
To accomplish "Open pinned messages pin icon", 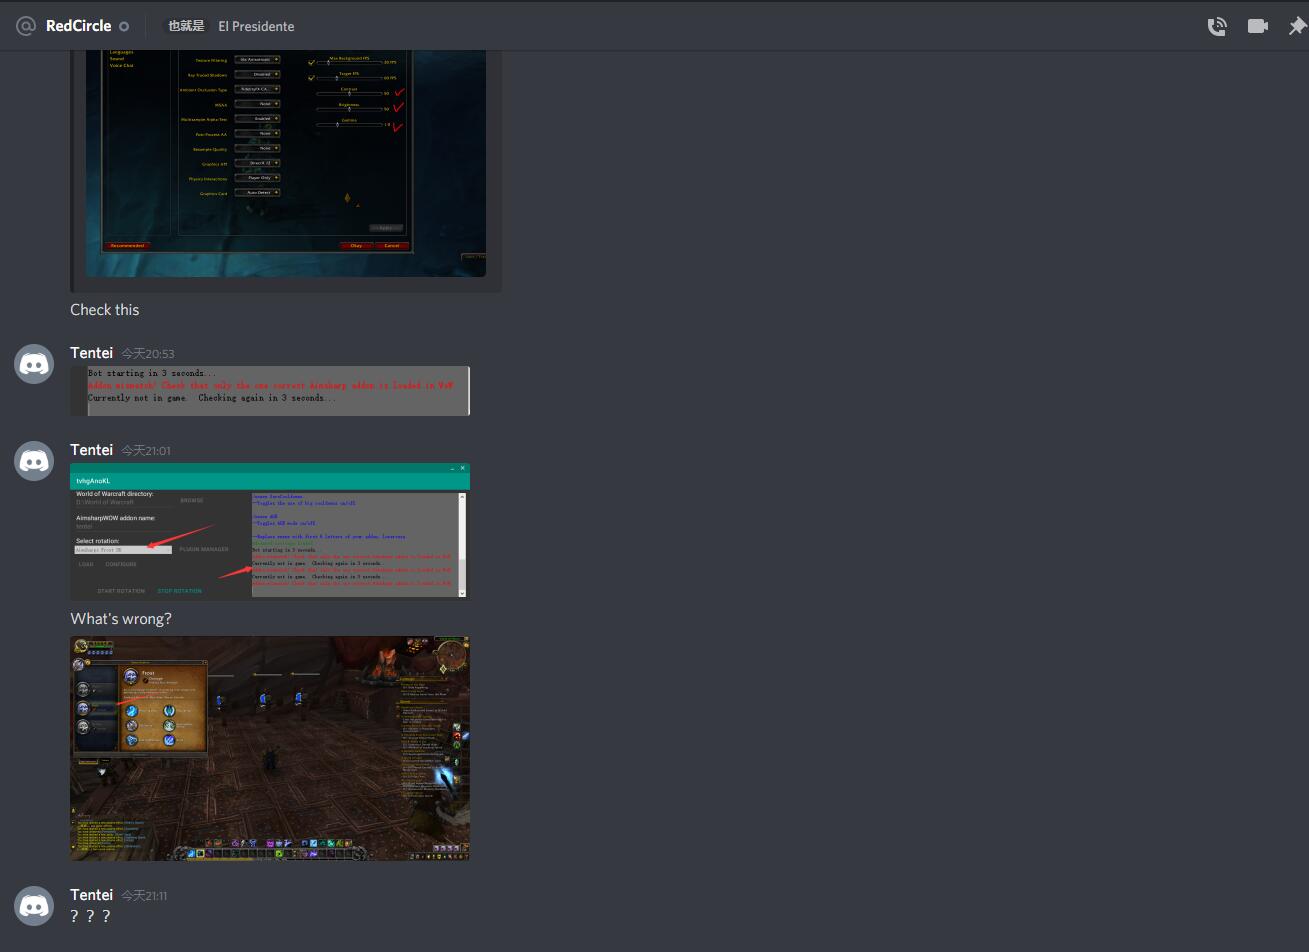I will click(x=1297, y=26).
